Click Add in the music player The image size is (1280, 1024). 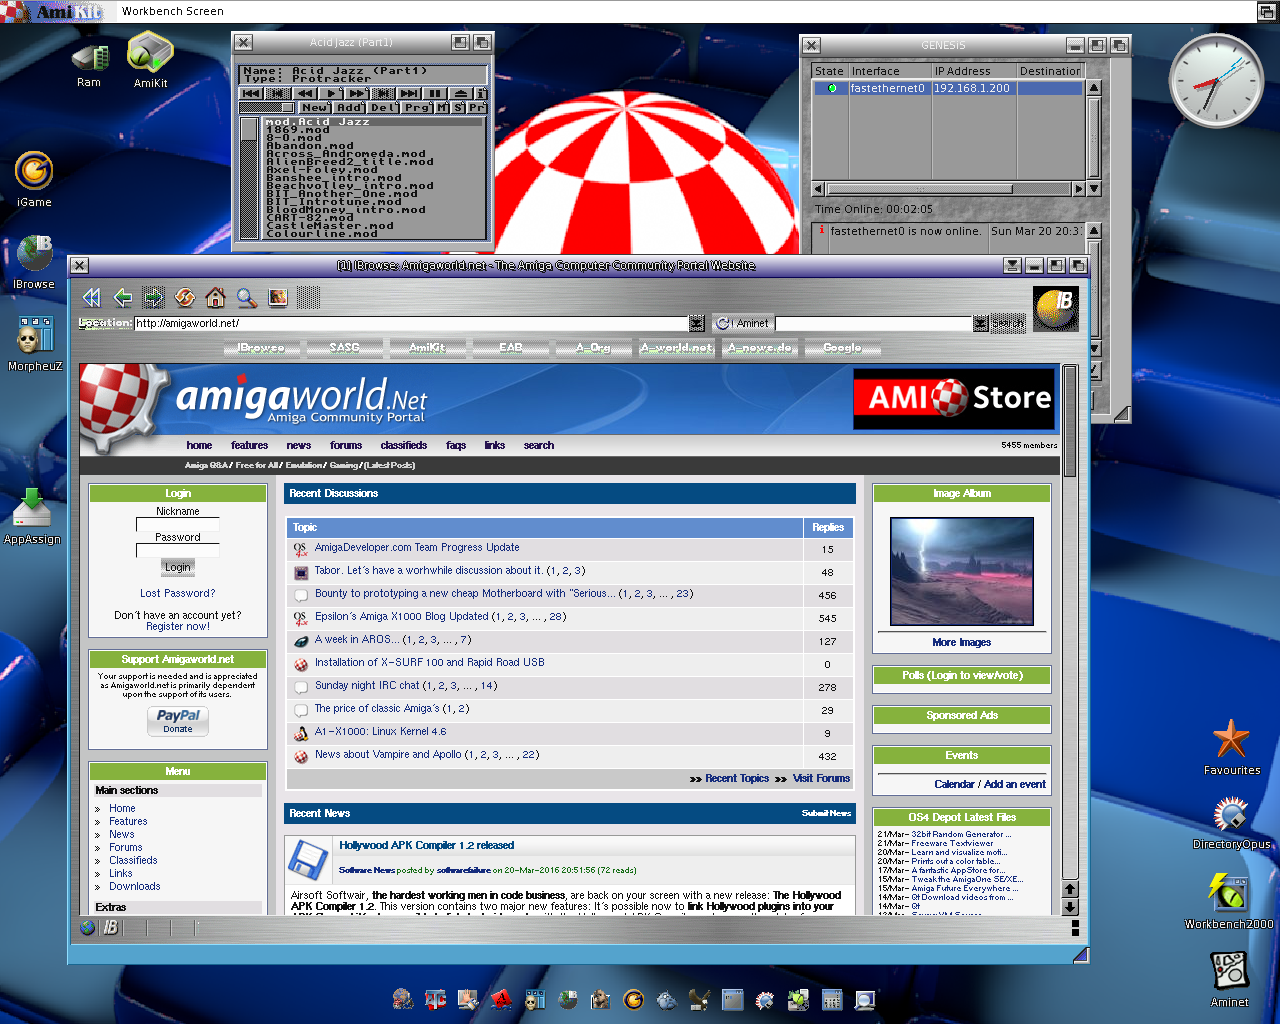[x=349, y=107]
